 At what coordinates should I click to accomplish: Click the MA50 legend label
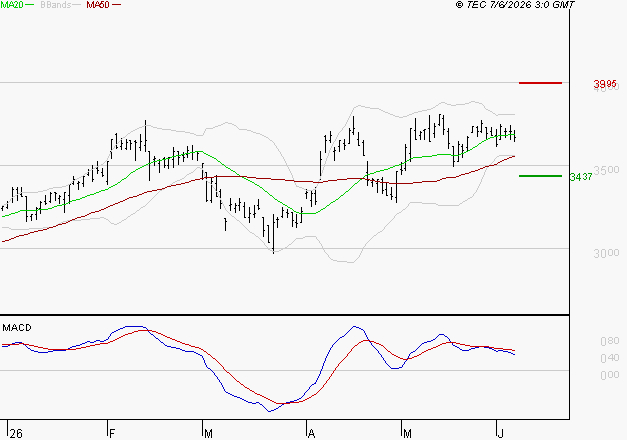pos(98,5)
